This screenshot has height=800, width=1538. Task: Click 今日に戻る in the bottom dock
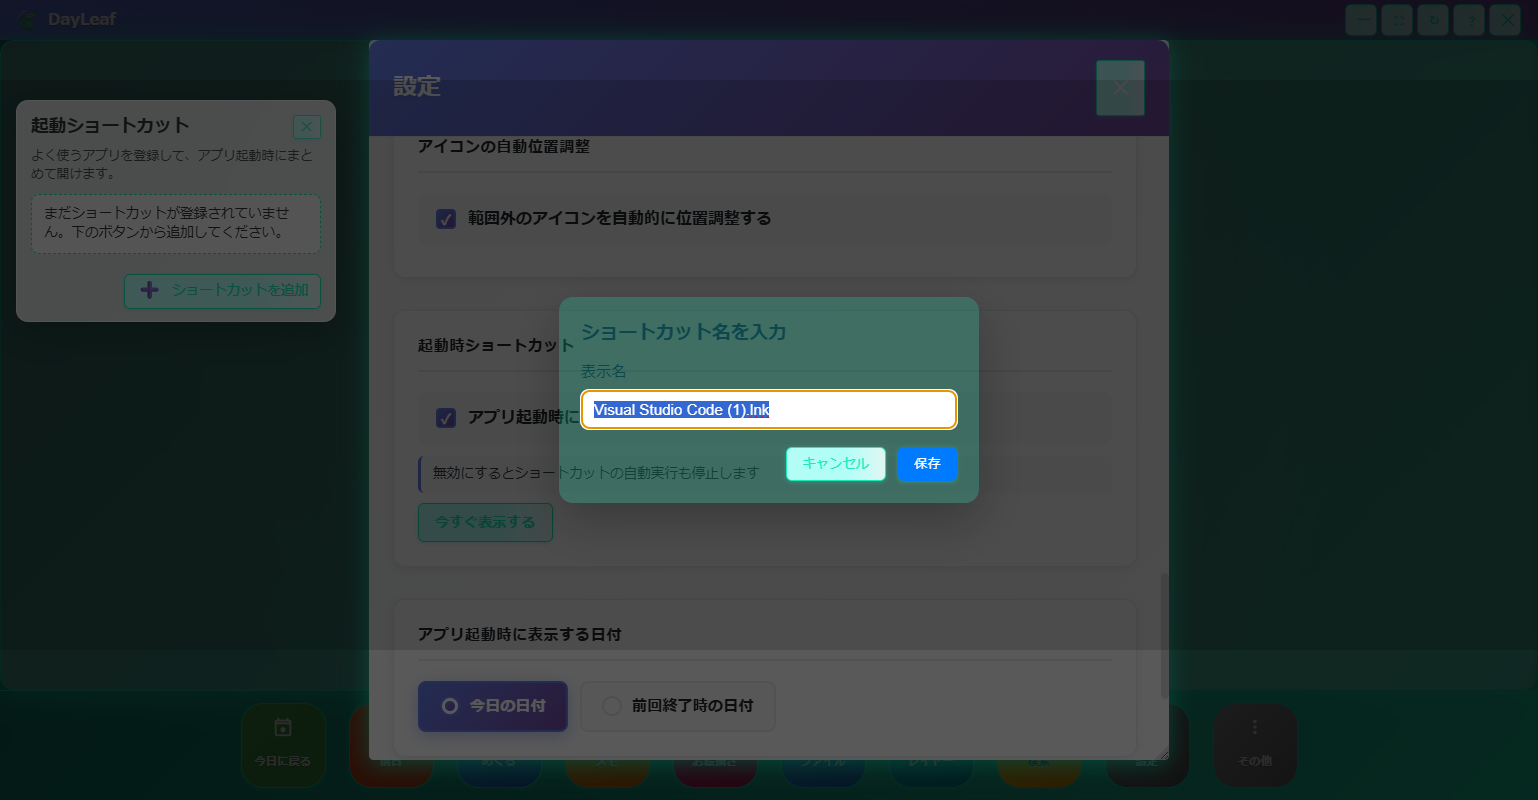283,745
